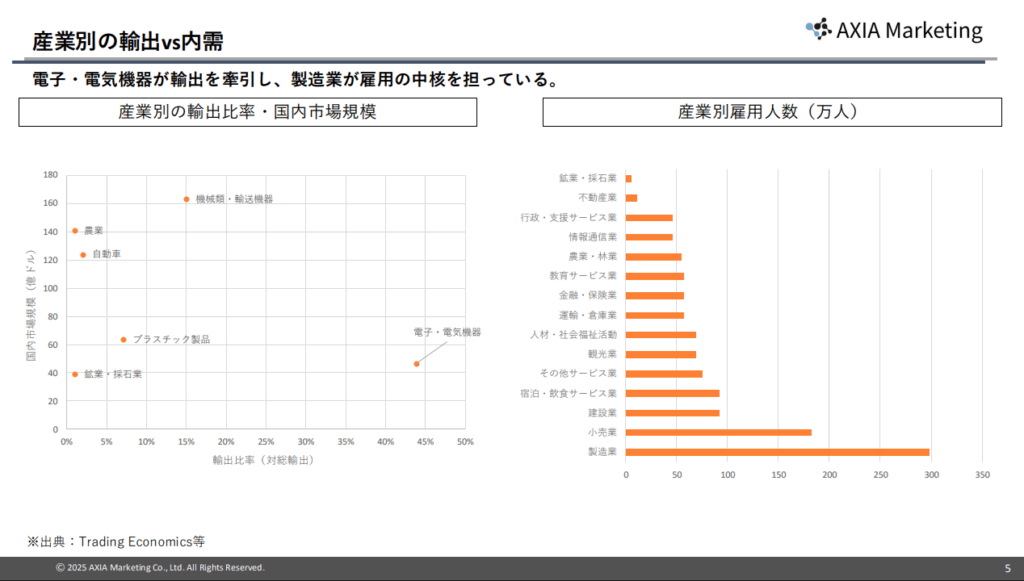Select the 鉱業・採石業 scatter point
Image resolution: width=1024 pixels, height=581 pixels.
[75, 374]
